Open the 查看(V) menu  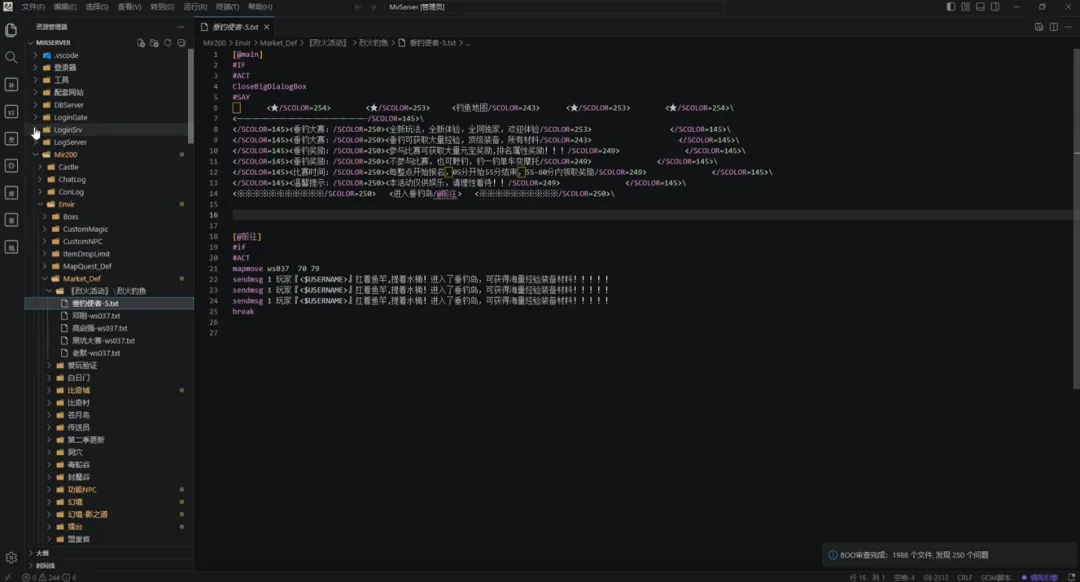pos(129,7)
